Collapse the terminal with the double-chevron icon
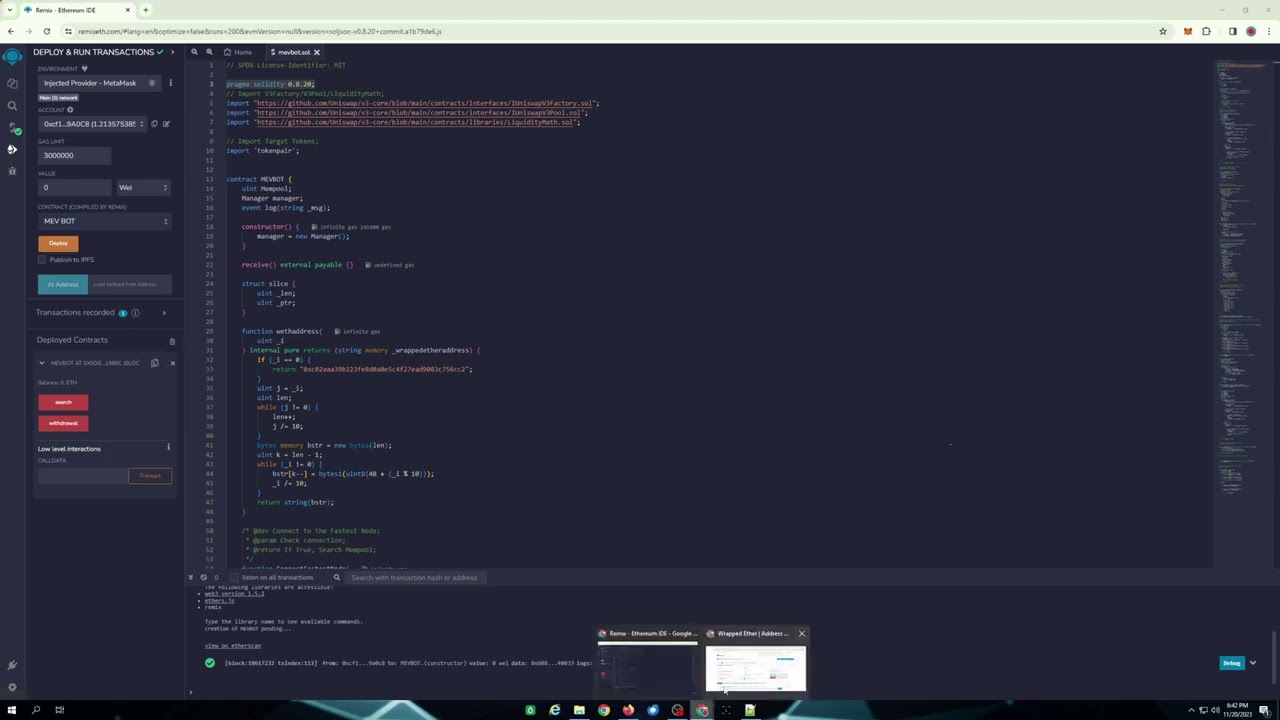The image size is (1280, 720). pos(191,577)
